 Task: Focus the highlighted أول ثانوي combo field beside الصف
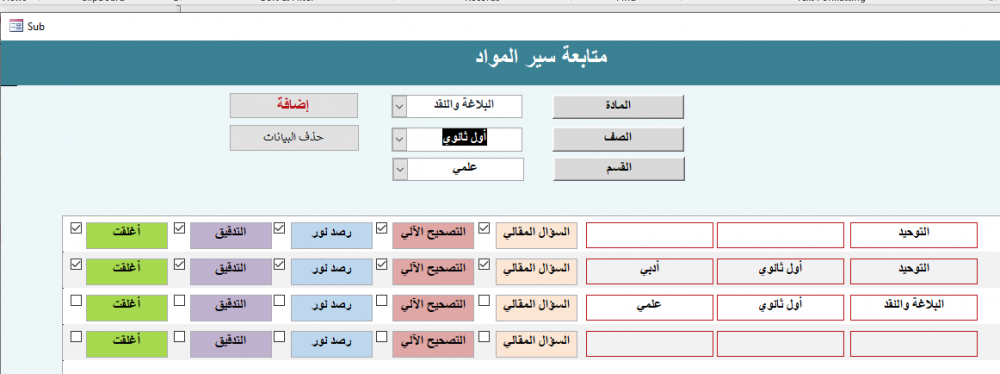pyautogui.click(x=464, y=138)
